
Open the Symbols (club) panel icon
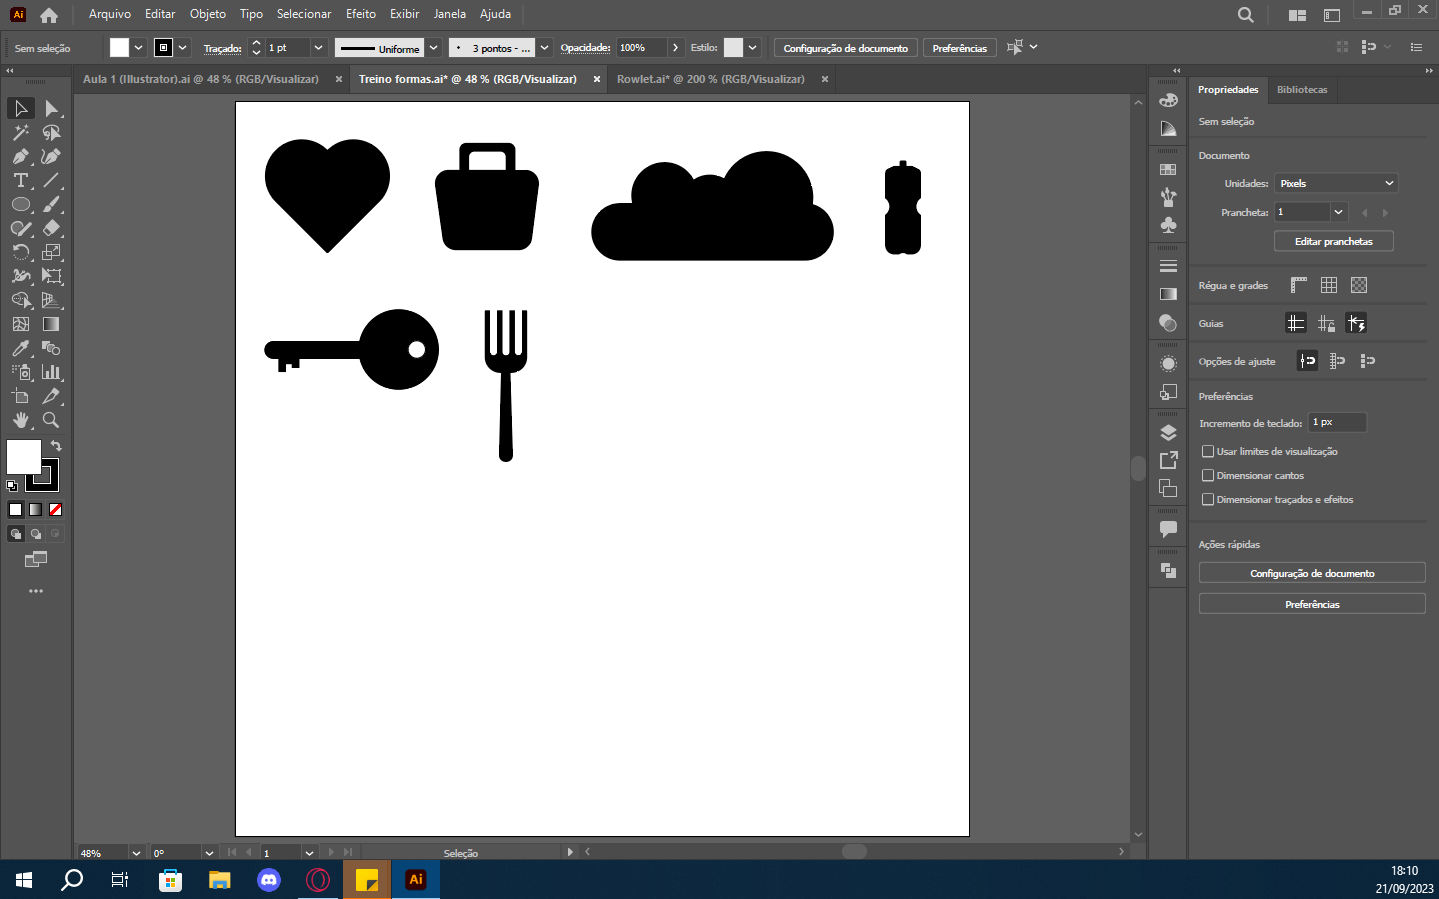(1168, 226)
